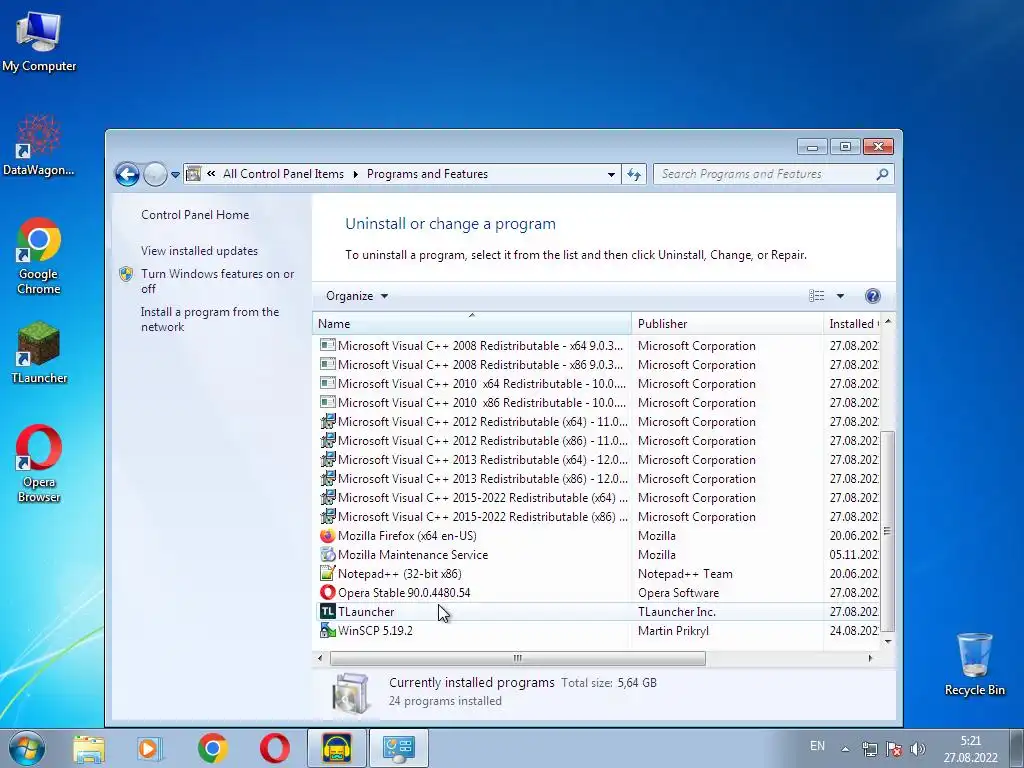Launch Google Chrome from desktop shortcut
Viewport: 1024px width, 768px height.
39,256
